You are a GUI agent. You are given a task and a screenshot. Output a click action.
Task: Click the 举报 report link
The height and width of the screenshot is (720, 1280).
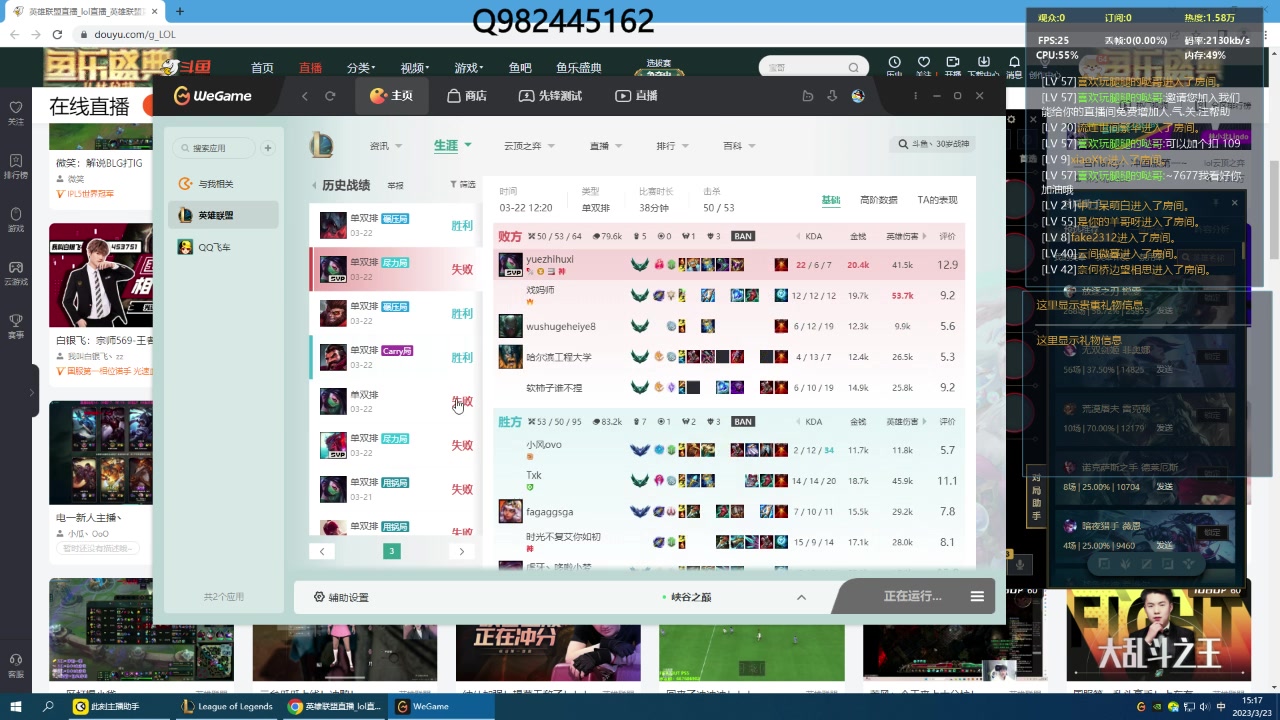tap(395, 186)
